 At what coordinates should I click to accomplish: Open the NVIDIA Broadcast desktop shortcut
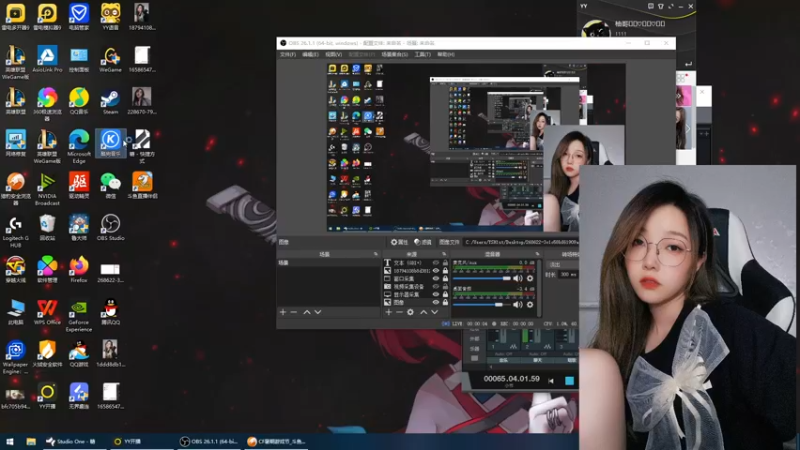(47, 189)
